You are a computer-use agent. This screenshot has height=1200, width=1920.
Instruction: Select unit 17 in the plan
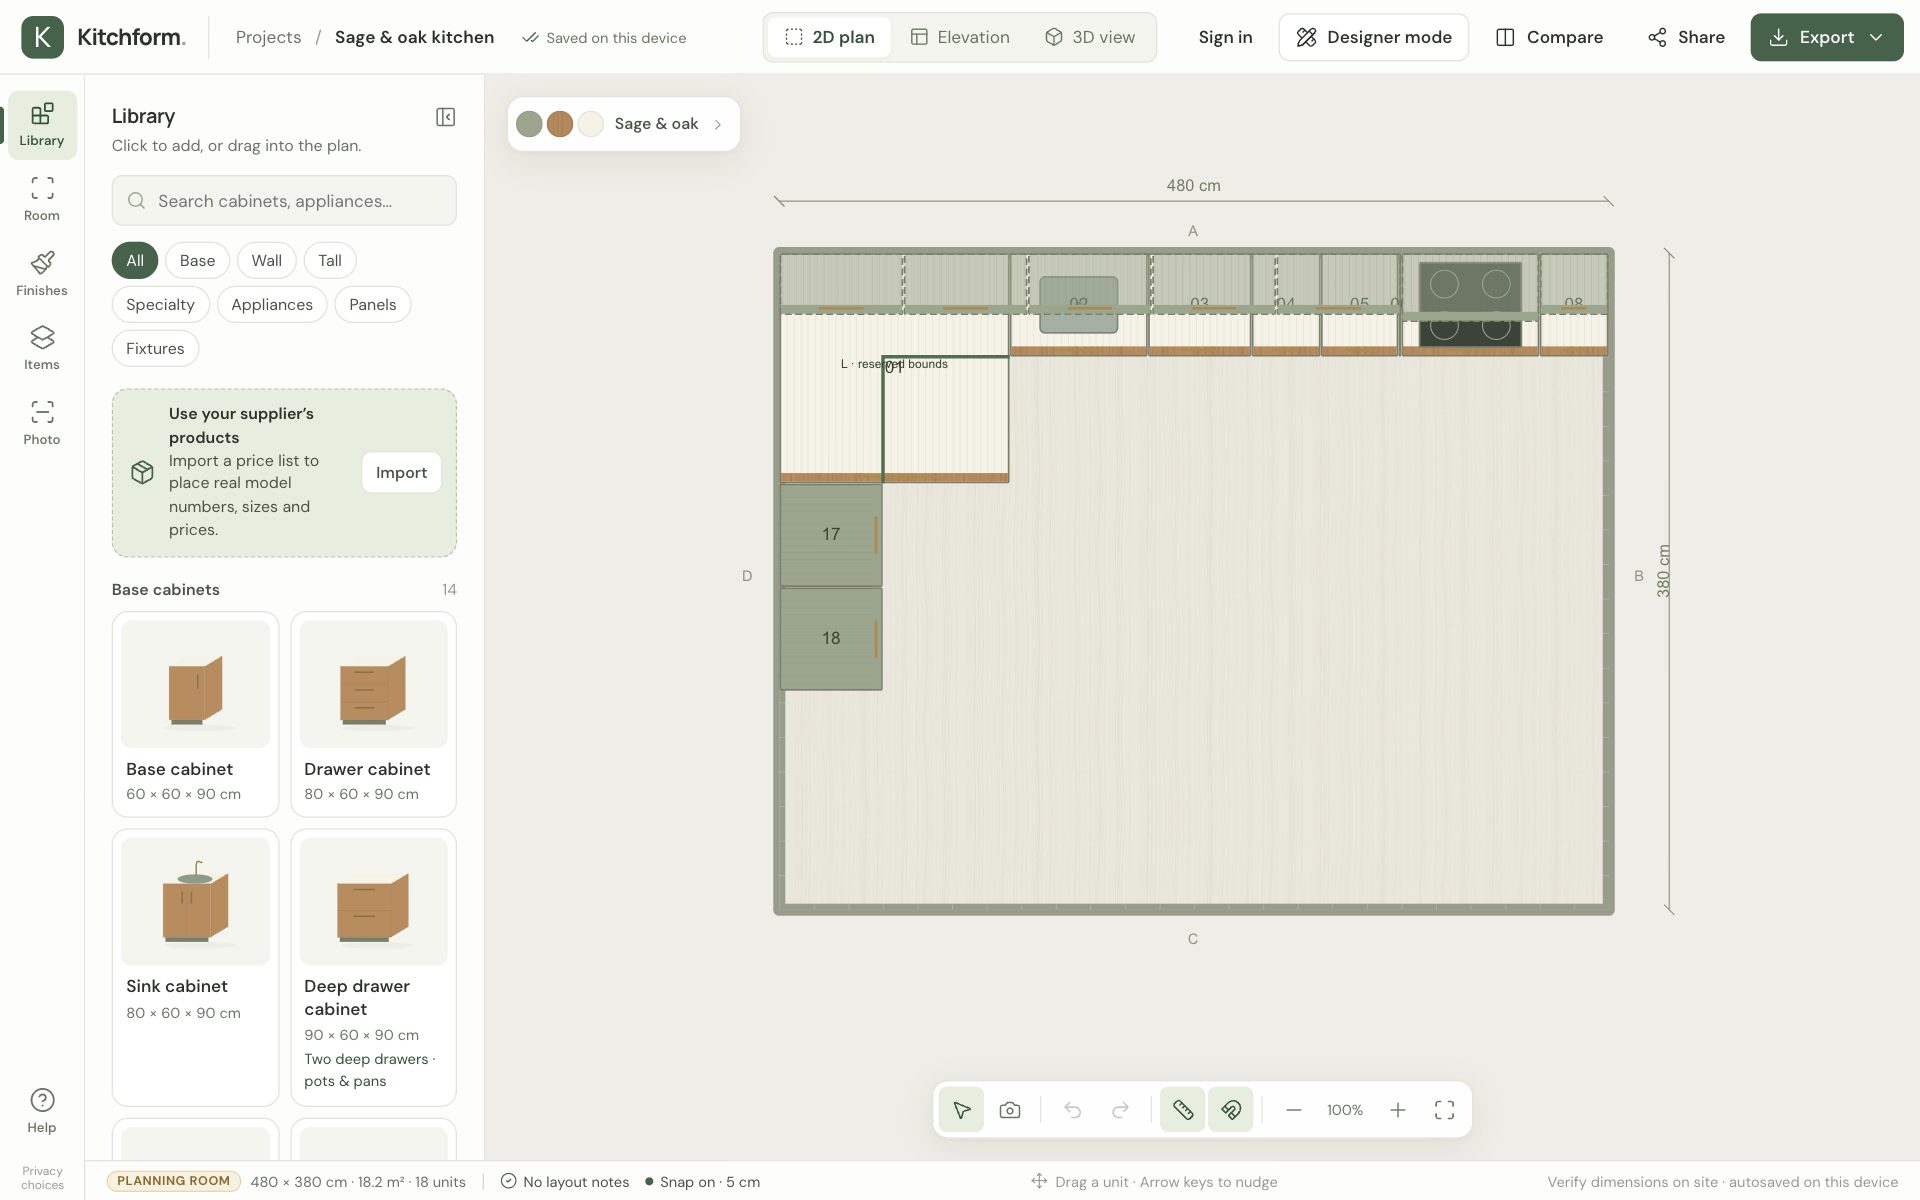click(831, 534)
